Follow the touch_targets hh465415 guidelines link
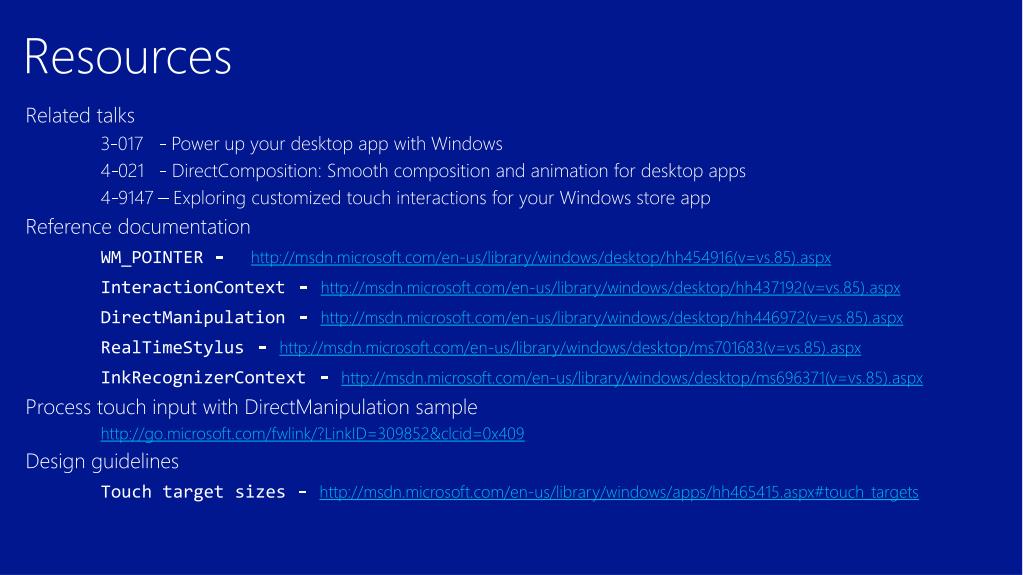1023x575 pixels. tap(618, 492)
